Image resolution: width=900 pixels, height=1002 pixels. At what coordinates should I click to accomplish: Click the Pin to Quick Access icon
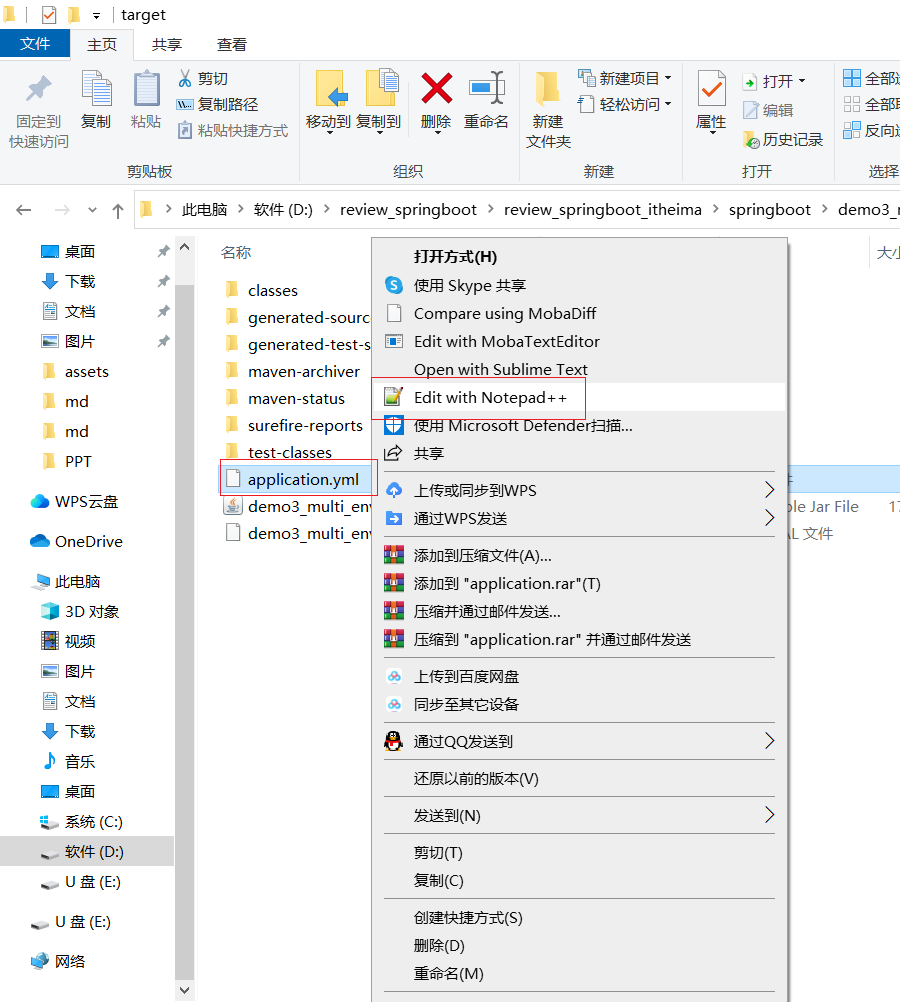pyautogui.click(x=39, y=90)
